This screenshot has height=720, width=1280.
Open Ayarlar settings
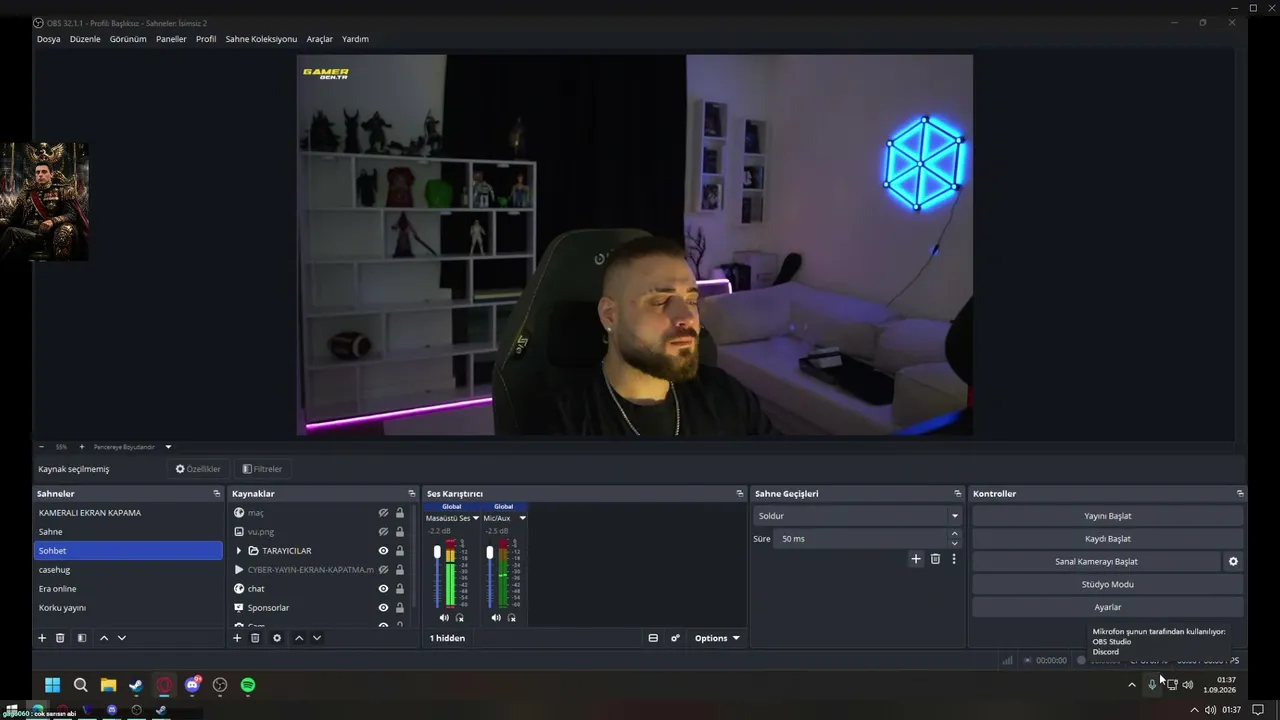[1108, 607]
